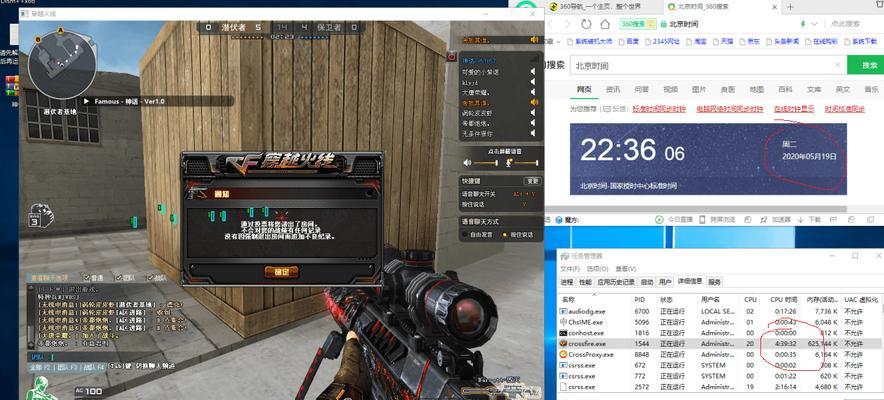Toggle the 战队 chat filter checkbox
884x400 pixels.
[x=149, y=277]
